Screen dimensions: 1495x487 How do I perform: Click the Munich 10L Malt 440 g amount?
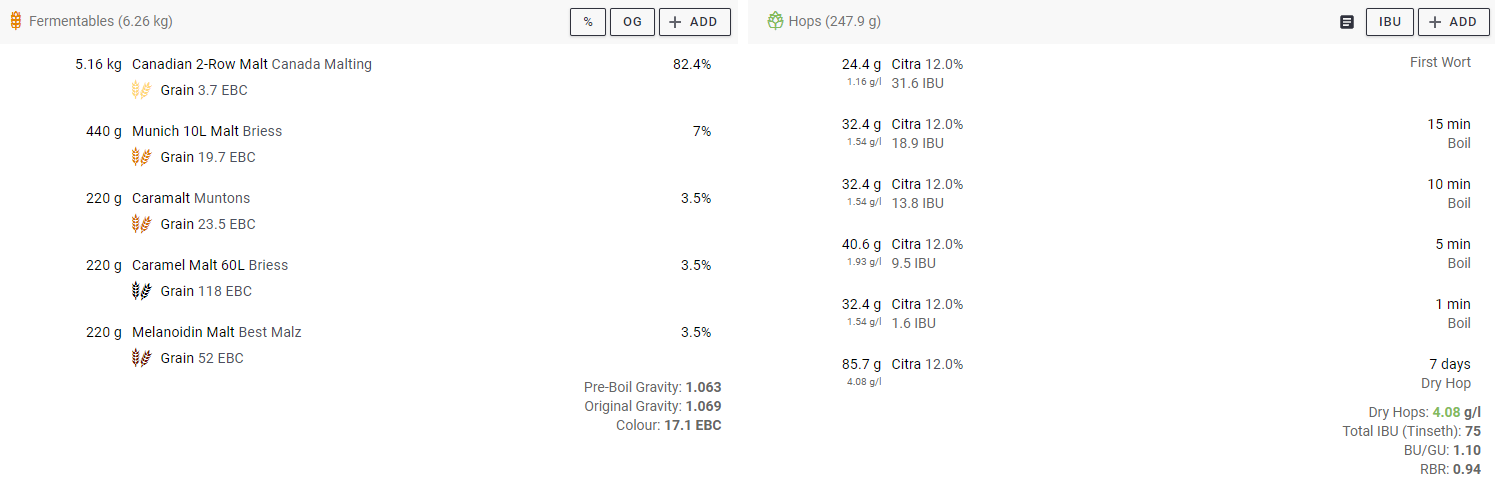[x=103, y=131]
